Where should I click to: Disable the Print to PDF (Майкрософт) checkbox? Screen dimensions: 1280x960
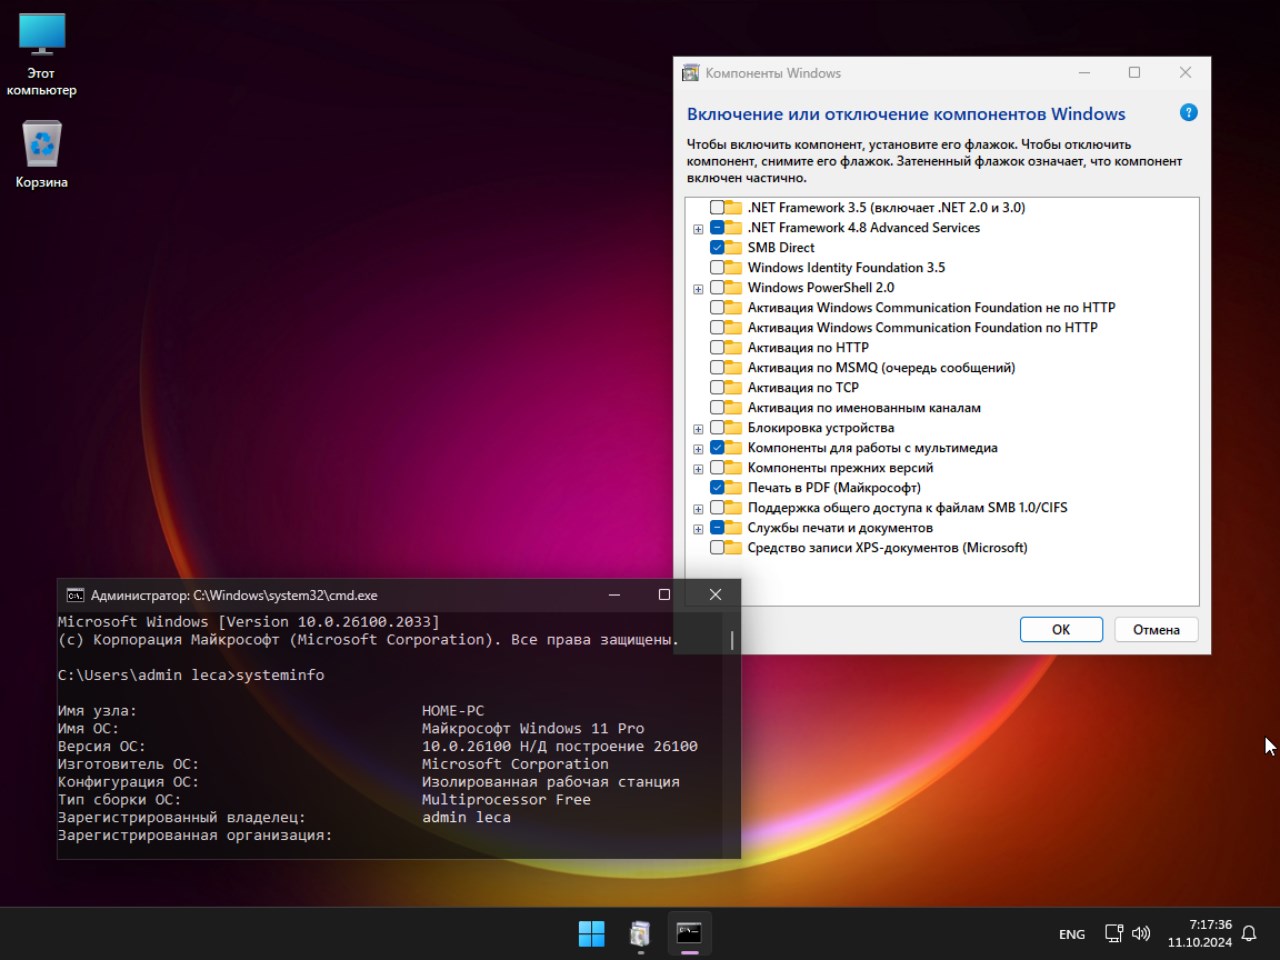tap(717, 487)
